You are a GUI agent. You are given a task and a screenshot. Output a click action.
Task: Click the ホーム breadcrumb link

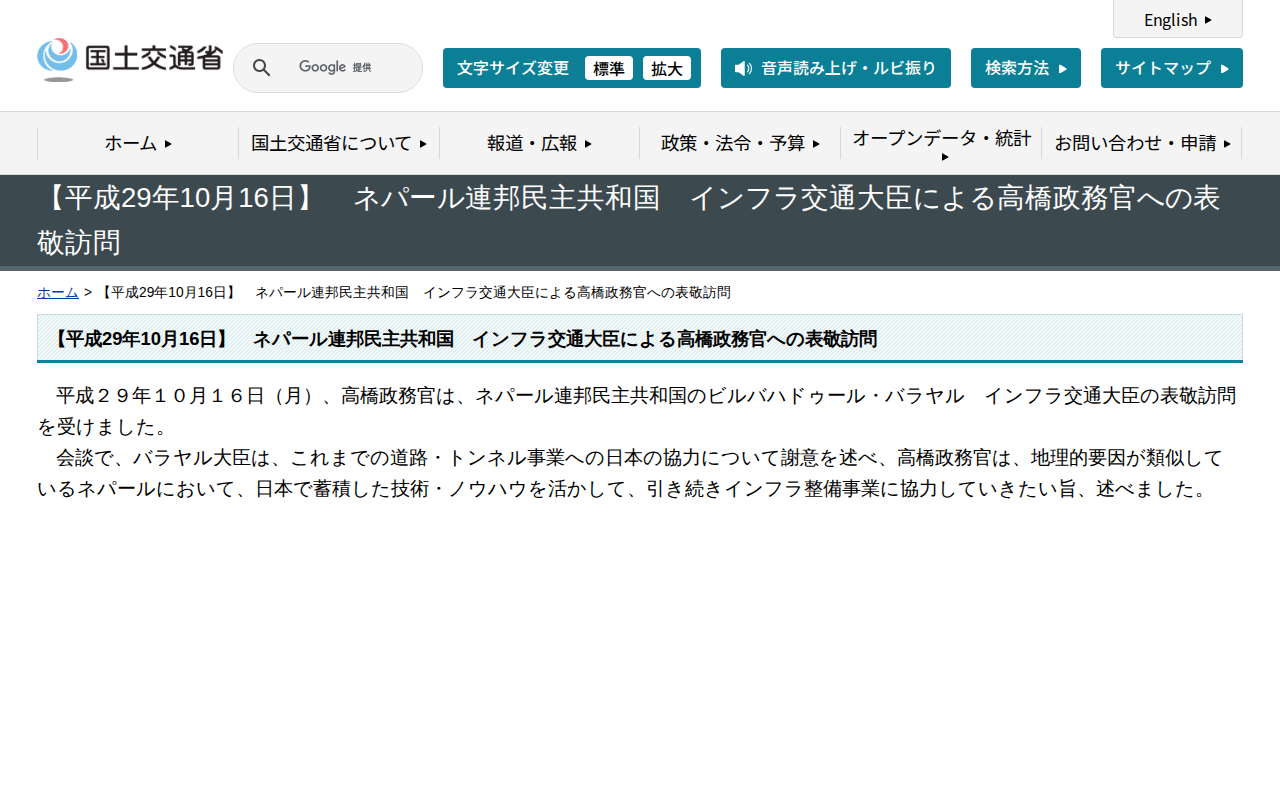[x=57, y=292]
